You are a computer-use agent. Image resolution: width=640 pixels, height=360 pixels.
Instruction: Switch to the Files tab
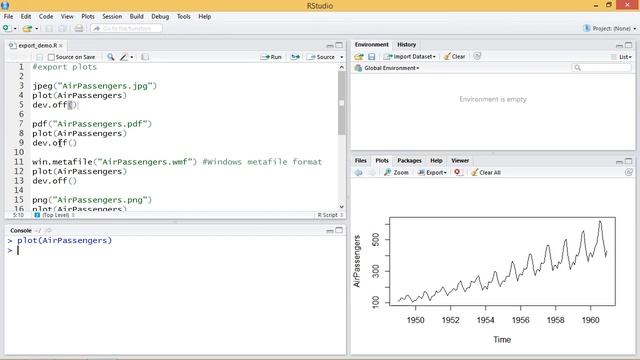pyautogui.click(x=360, y=160)
